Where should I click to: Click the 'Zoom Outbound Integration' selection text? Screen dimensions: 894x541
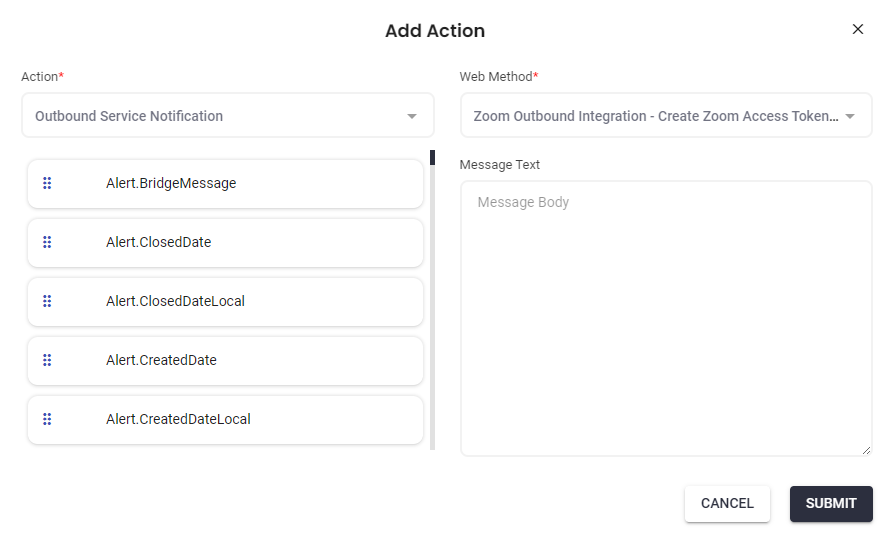655,116
